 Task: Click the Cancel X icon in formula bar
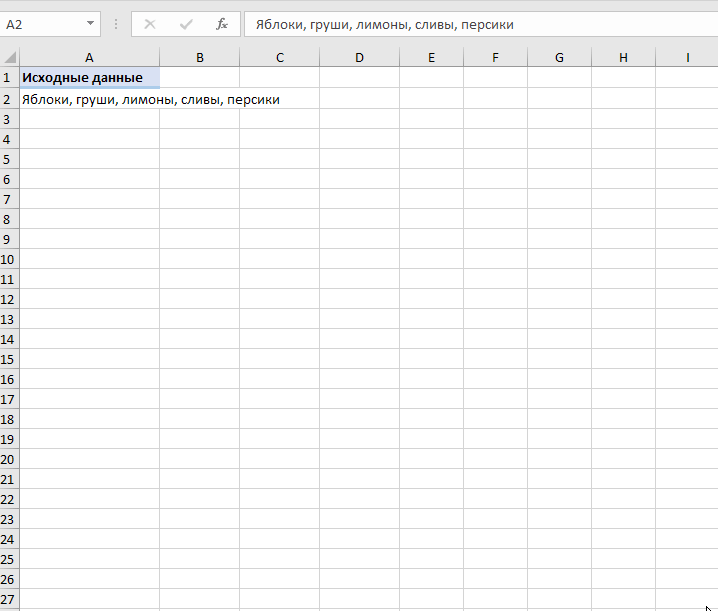pyautogui.click(x=150, y=24)
